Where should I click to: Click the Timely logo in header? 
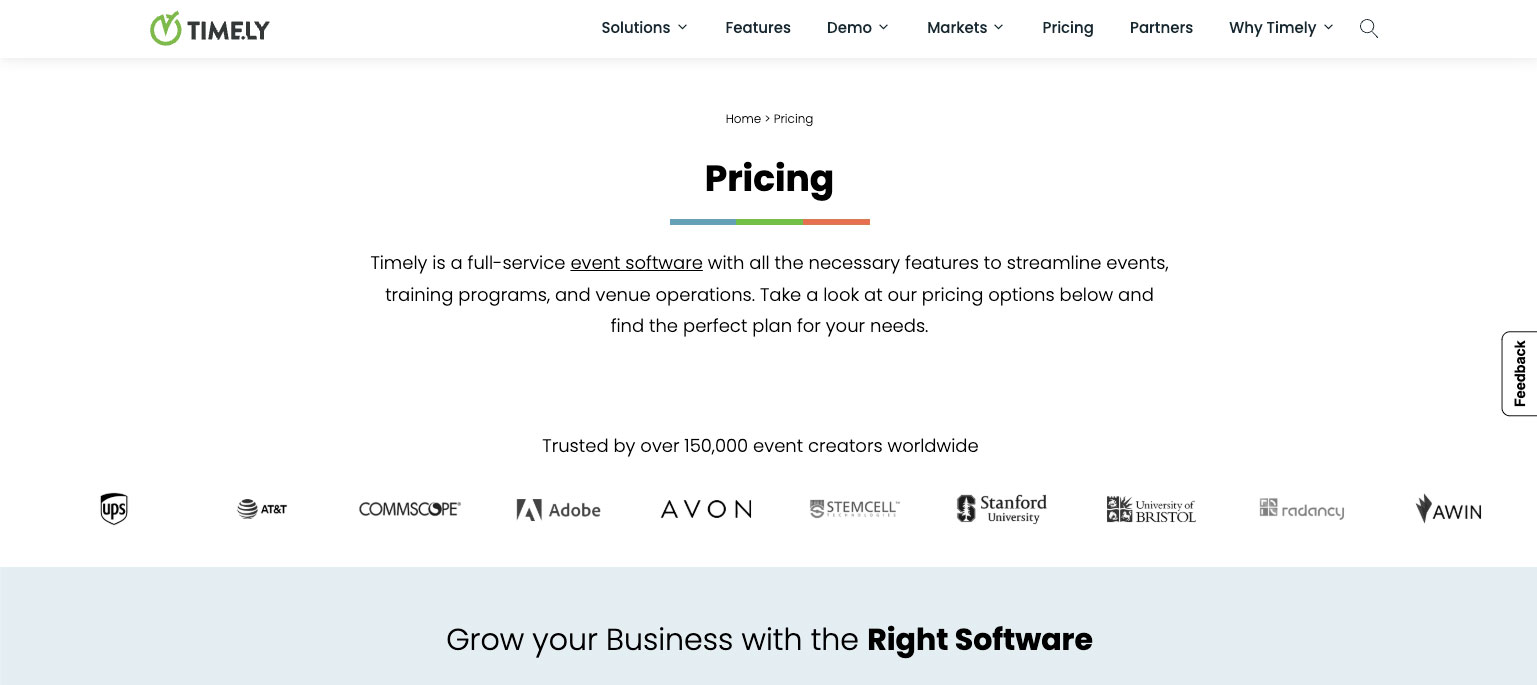(x=210, y=29)
